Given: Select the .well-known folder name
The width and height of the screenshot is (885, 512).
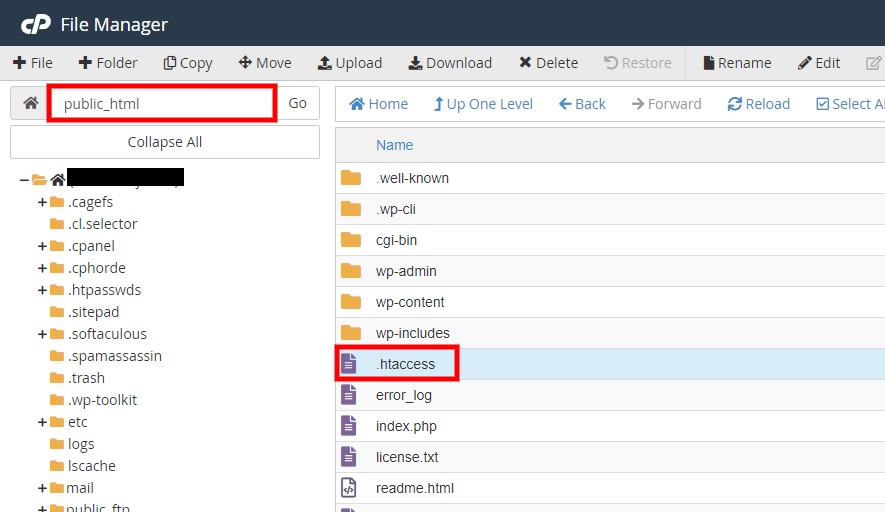Looking at the screenshot, I should [x=412, y=178].
